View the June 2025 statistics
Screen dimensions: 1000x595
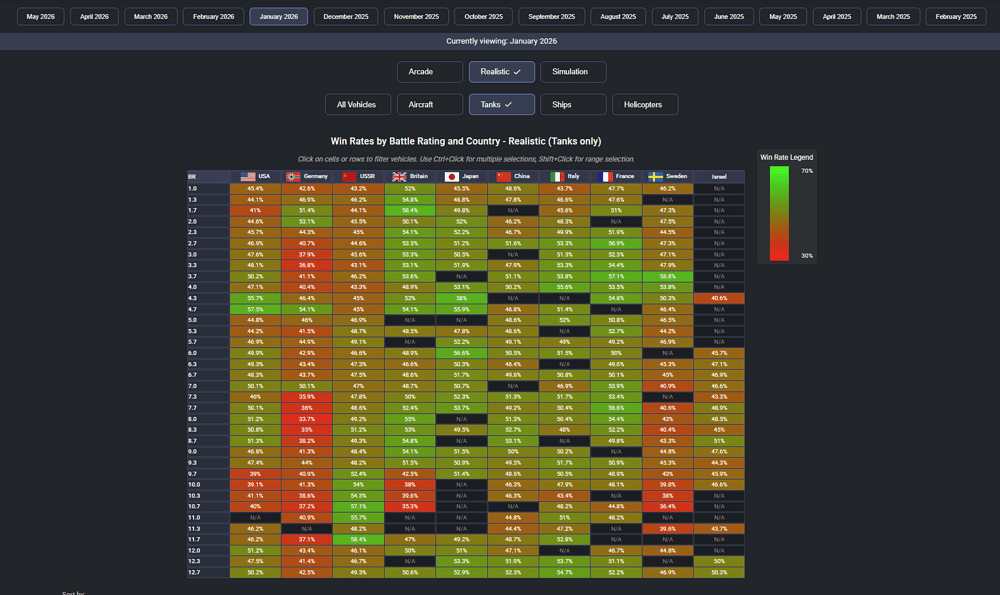(x=729, y=17)
